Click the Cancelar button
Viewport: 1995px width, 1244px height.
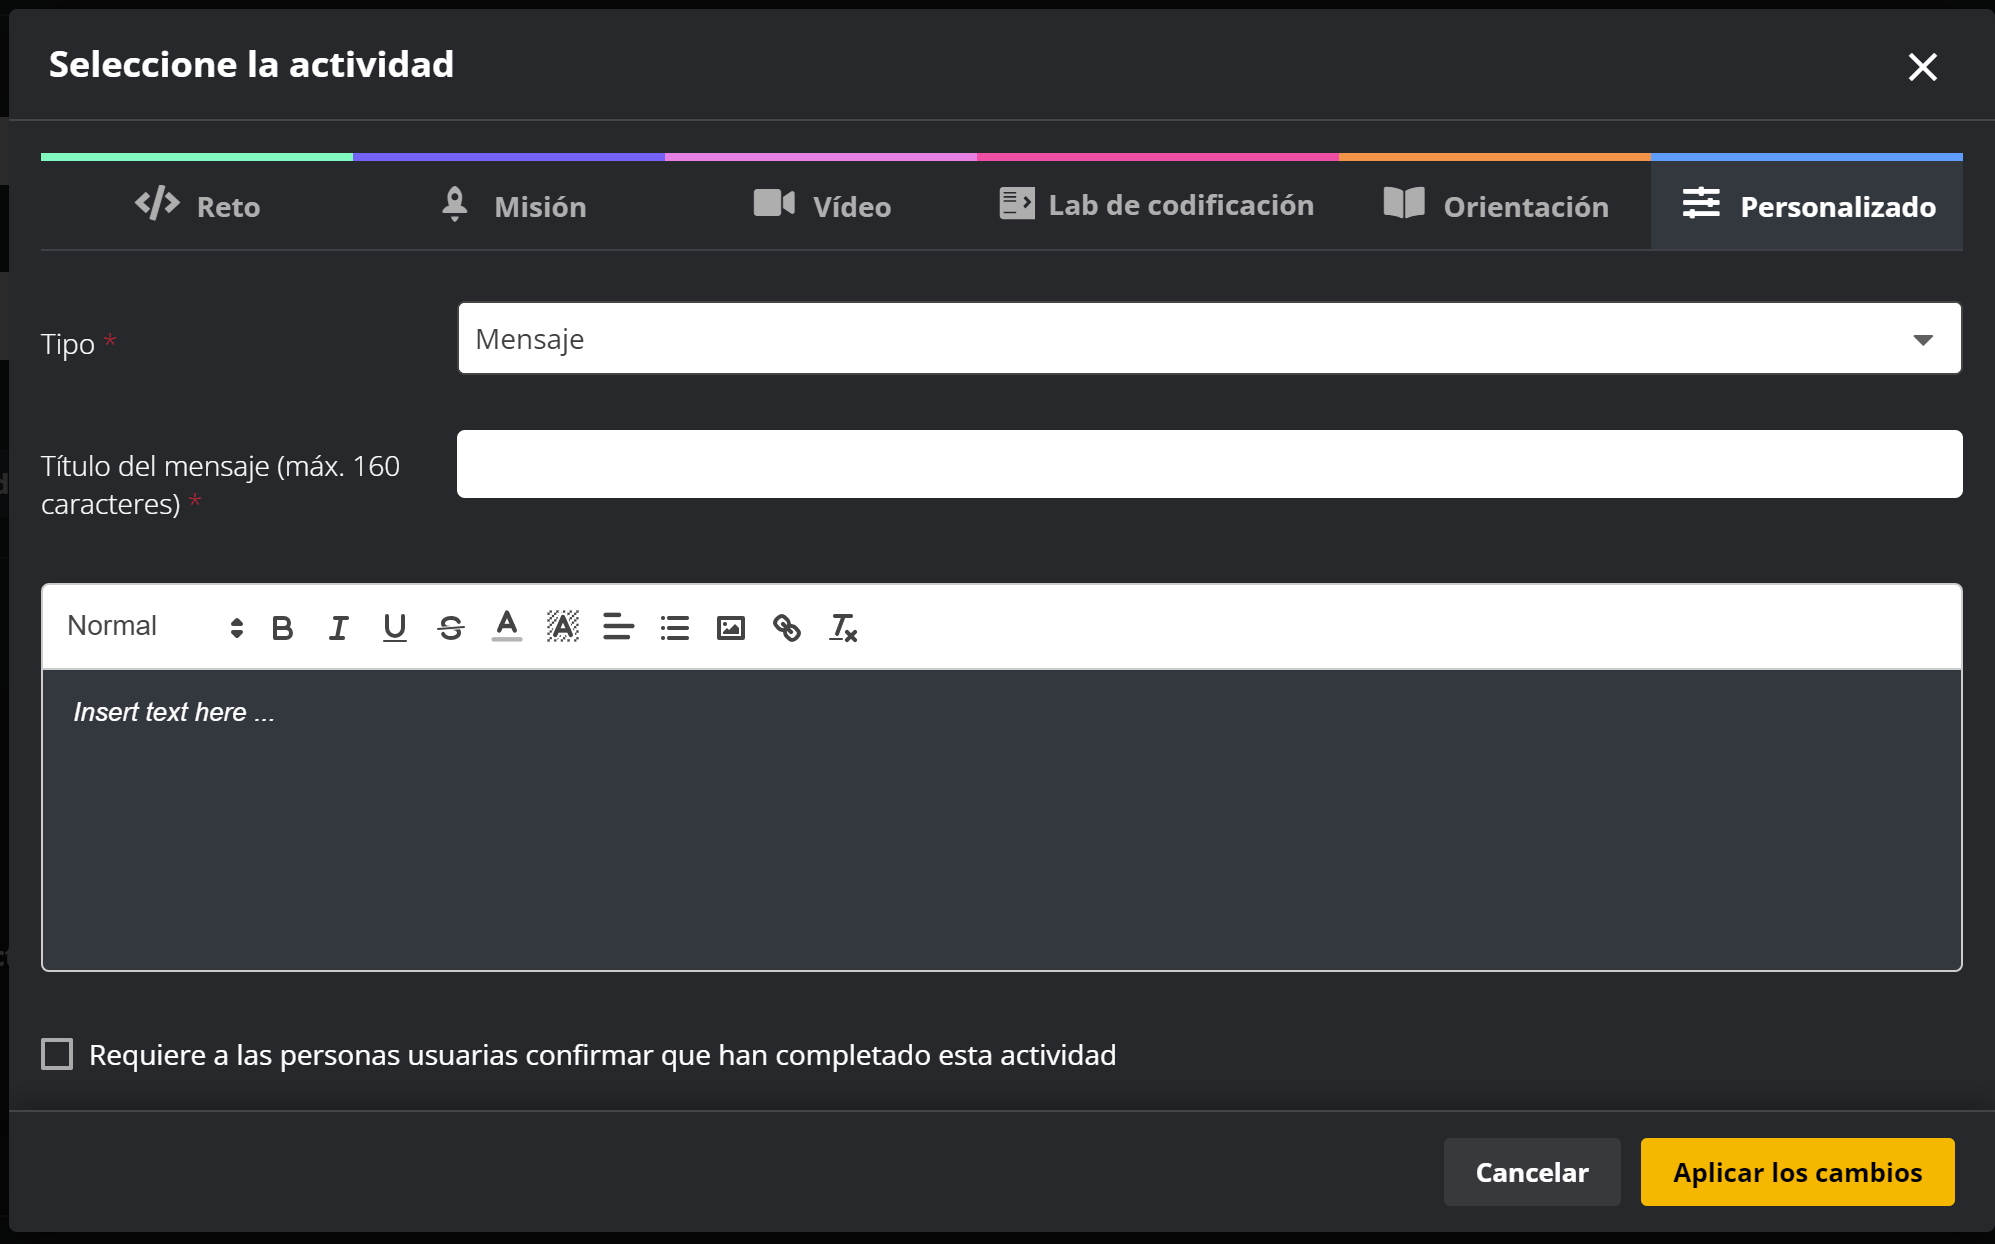pos(1532,1172)
